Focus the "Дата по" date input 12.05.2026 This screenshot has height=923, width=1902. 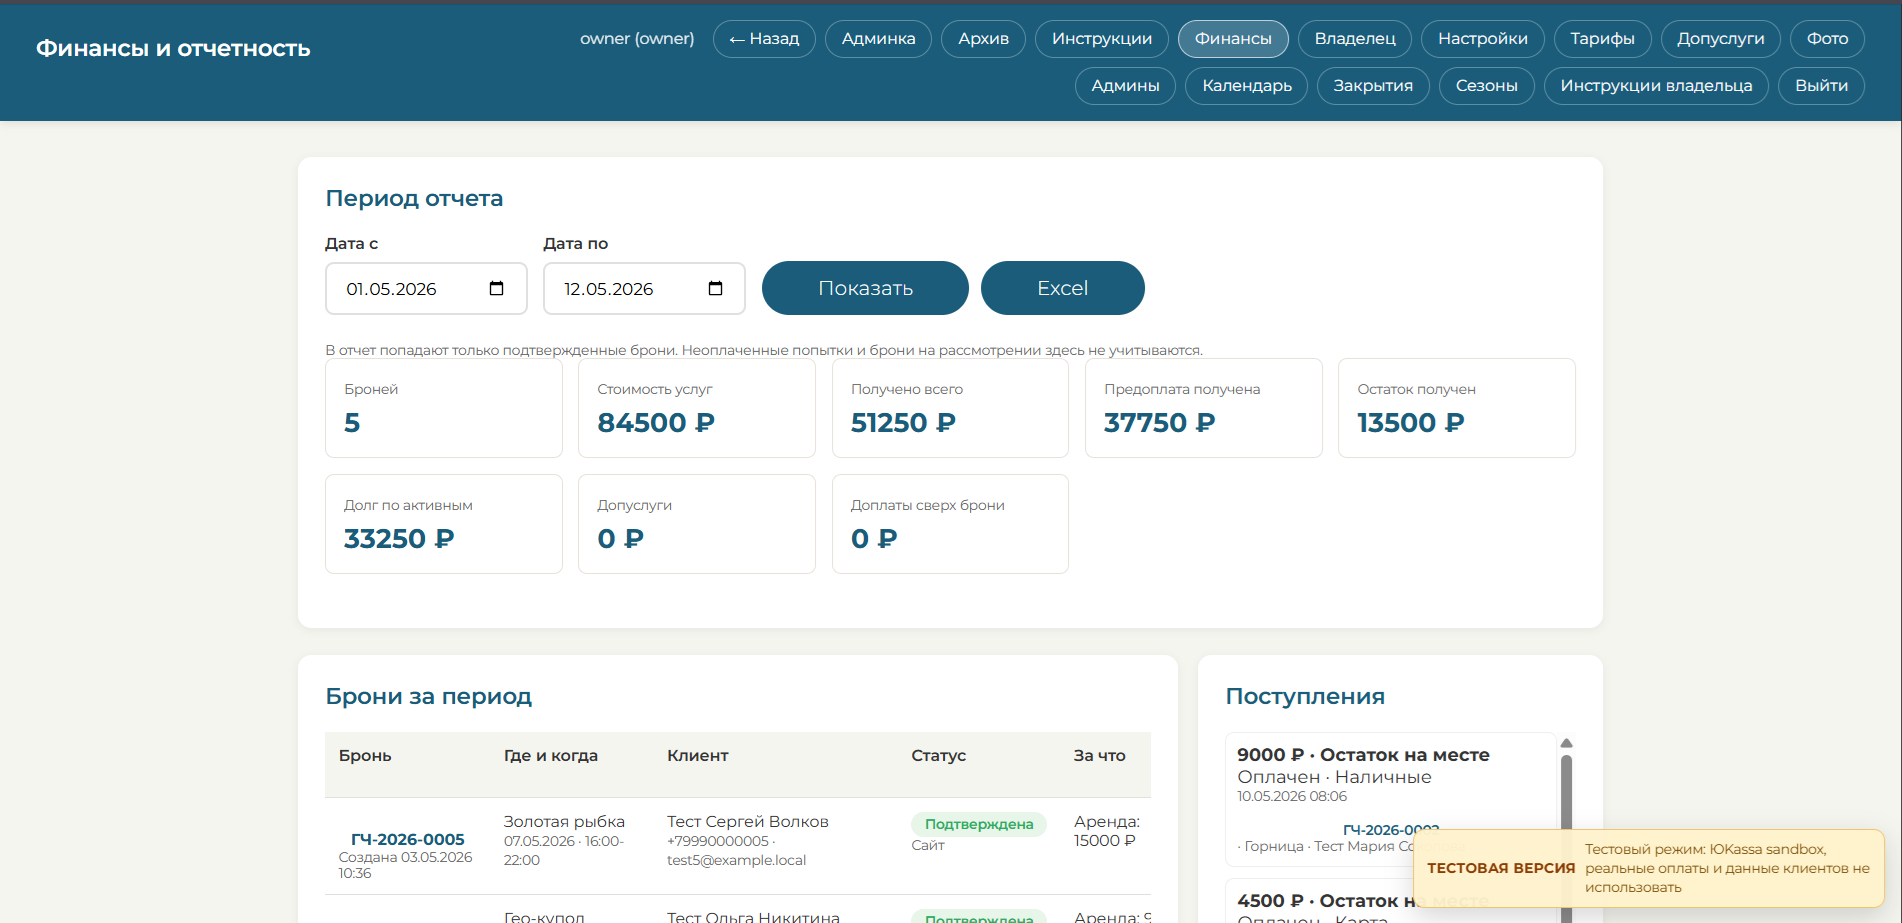pyautogui.click(x=644, y=289)
